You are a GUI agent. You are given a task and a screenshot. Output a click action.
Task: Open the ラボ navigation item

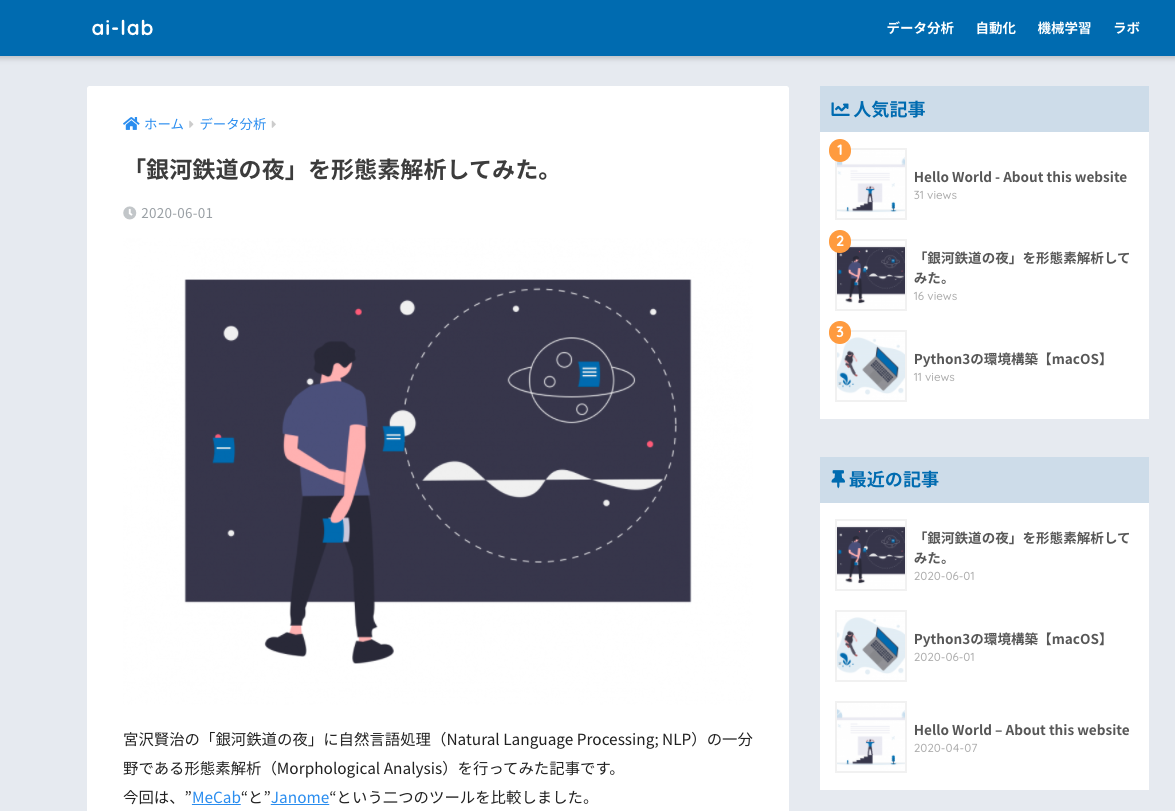[x=1126, y=28]
